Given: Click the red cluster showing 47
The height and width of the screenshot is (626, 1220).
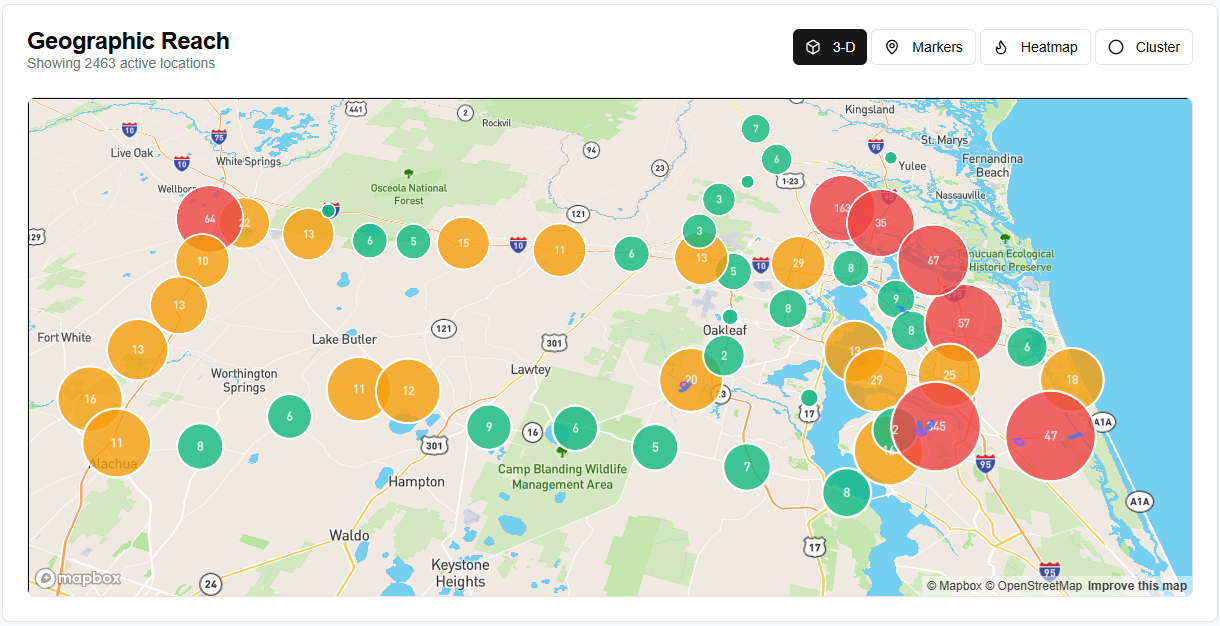Looking at the screenshot, I should point(1050,436).
